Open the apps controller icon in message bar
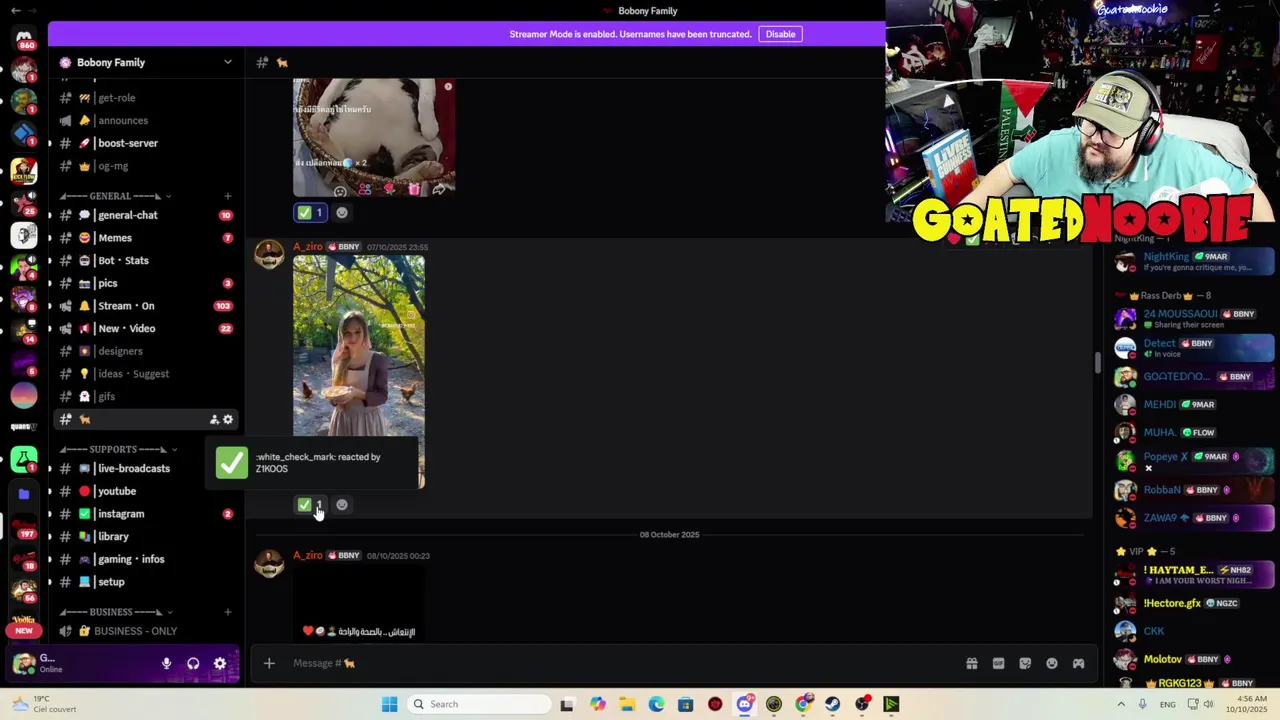This screenshot has height=720, width=1280. coord(1078,663)
